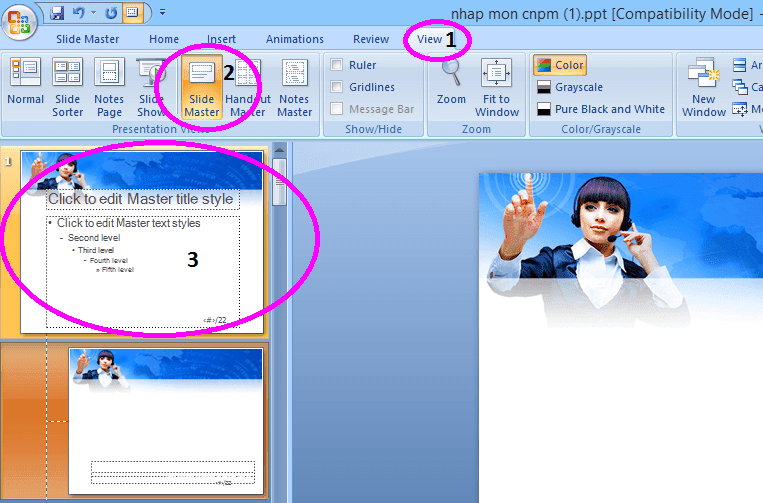Select Color view mode

[x=560, y=65]
